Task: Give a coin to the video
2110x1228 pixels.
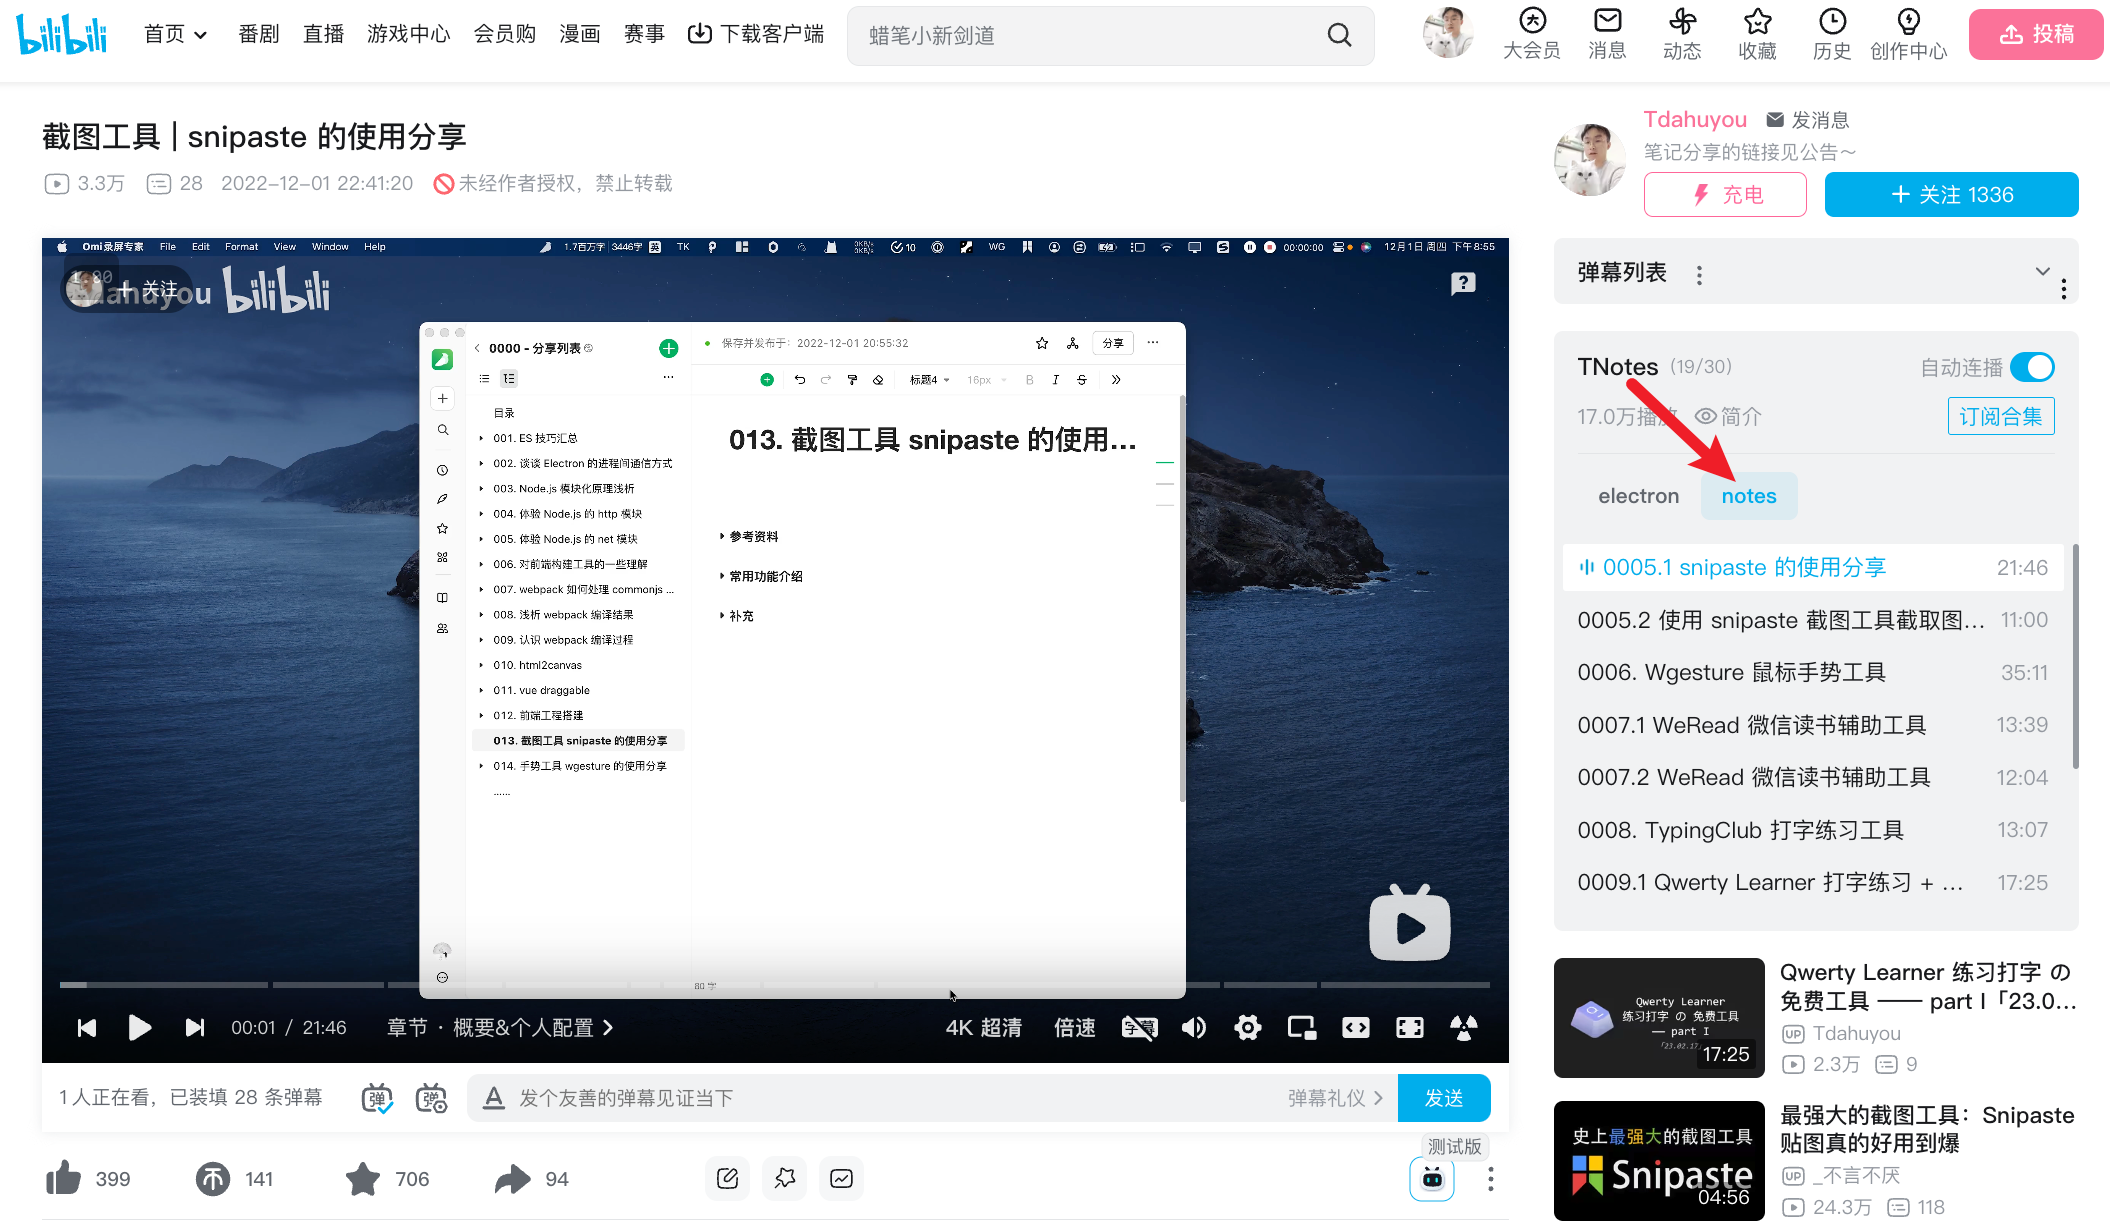Action: (212, 1179)
